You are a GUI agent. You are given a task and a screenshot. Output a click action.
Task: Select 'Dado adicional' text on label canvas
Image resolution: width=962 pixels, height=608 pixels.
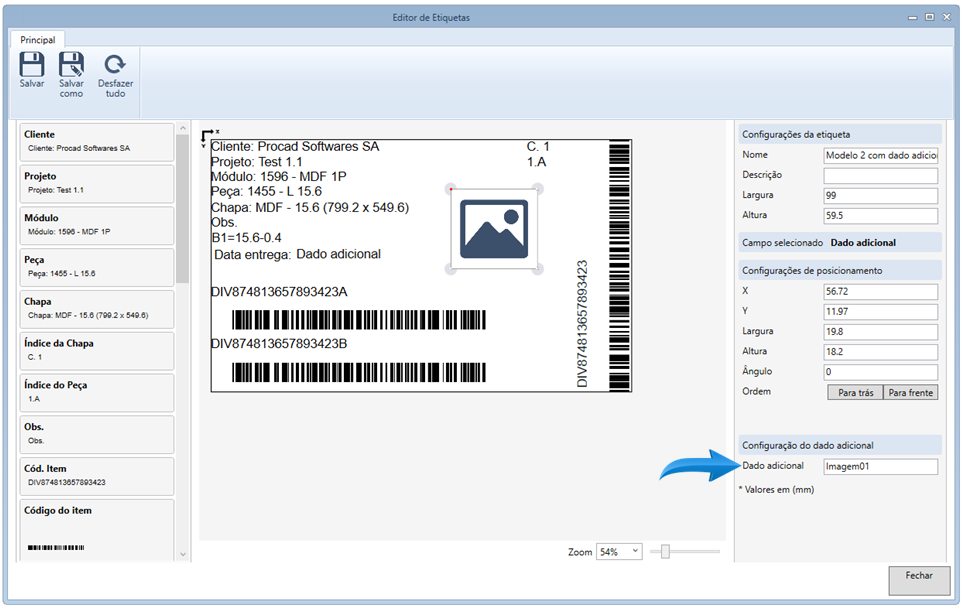[339, 254]
